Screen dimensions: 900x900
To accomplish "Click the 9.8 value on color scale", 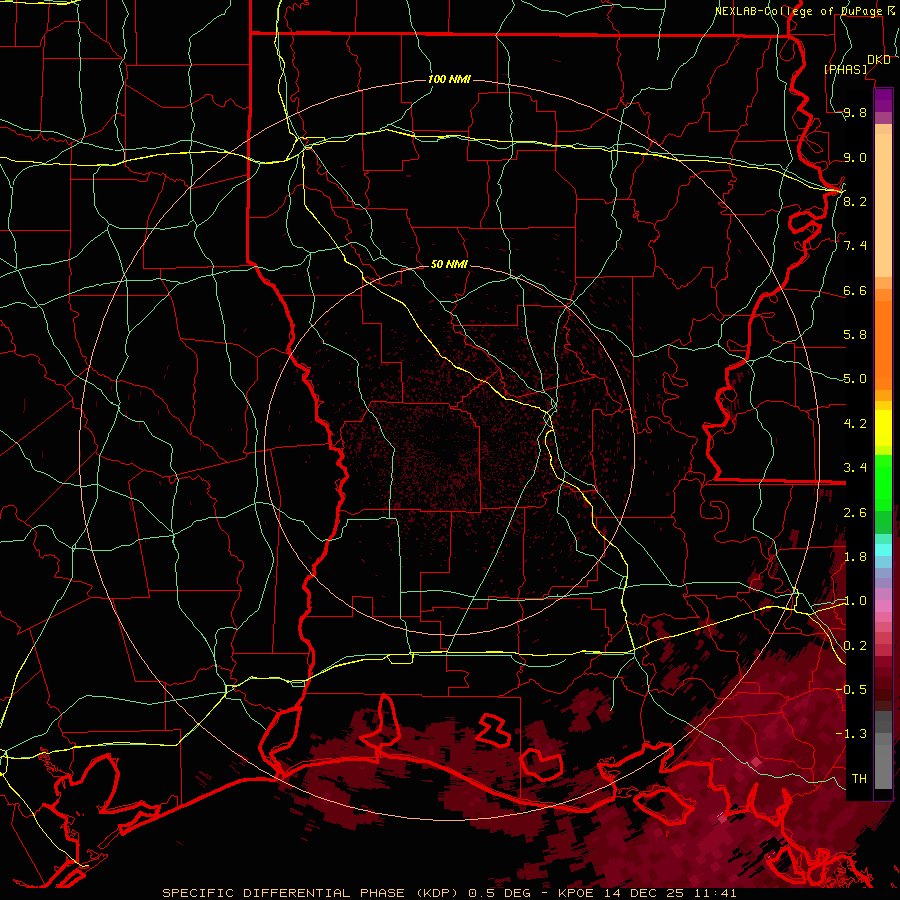I will (x=855, y=112).
